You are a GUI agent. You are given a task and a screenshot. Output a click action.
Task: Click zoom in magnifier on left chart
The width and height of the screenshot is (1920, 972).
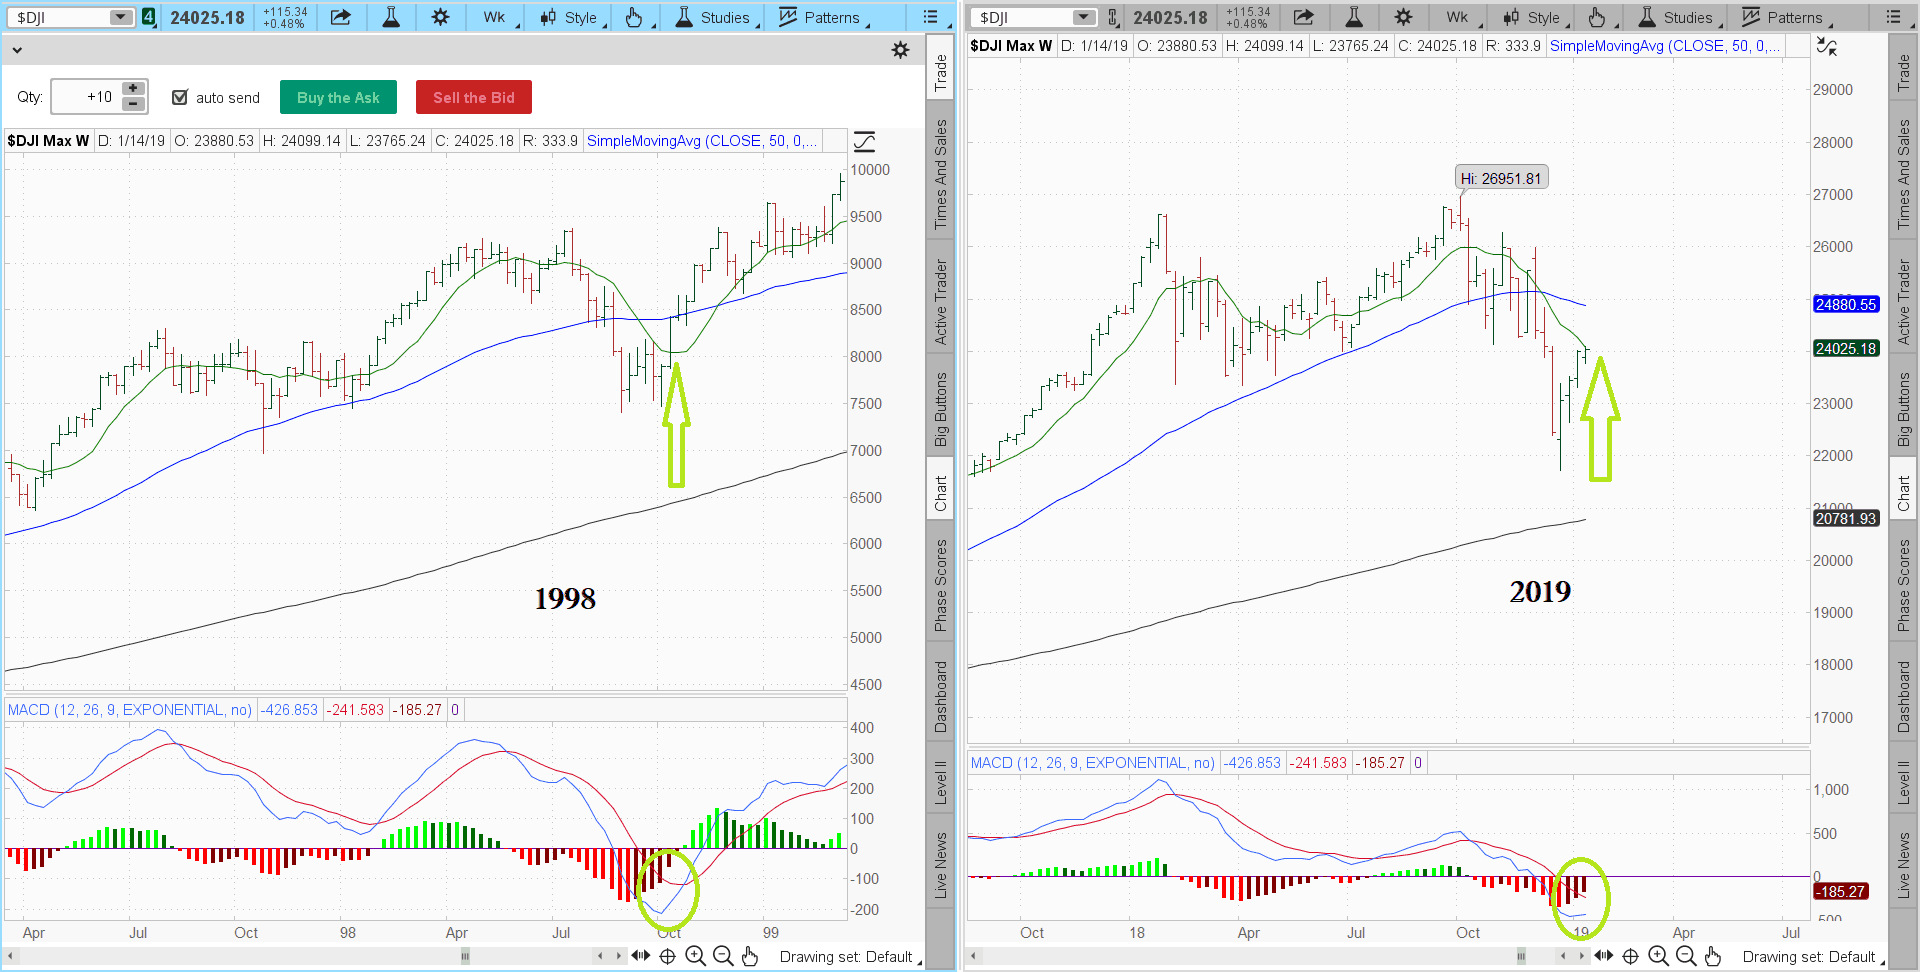click(x=695, y=957)
